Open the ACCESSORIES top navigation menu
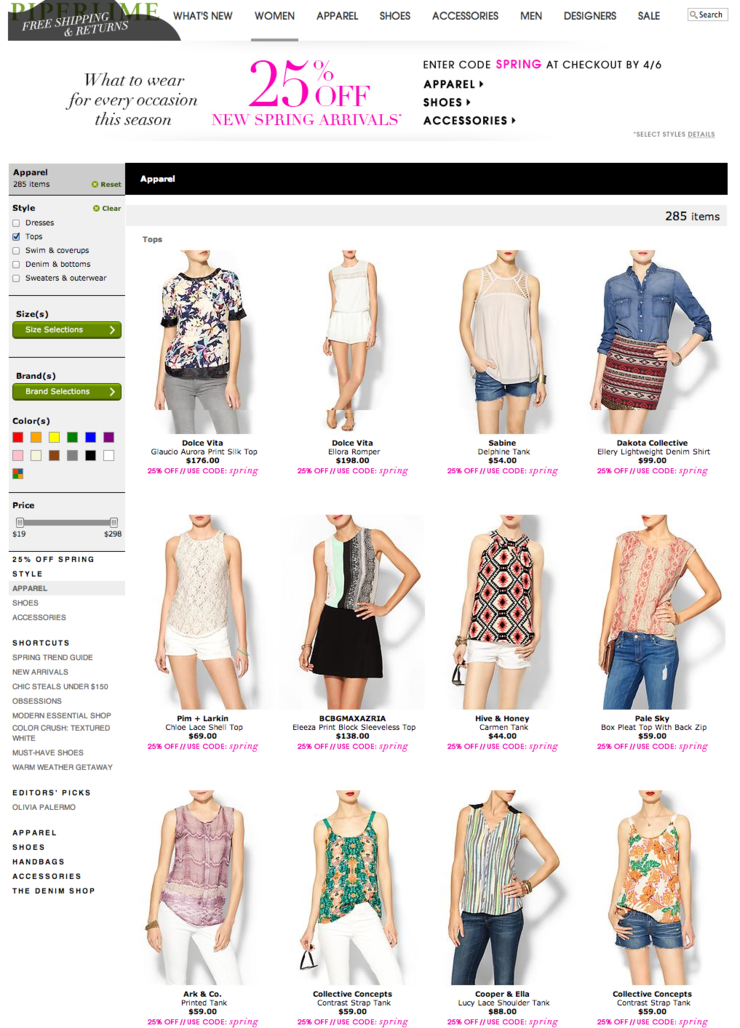Screen dimensions: 740x1028 465,16
